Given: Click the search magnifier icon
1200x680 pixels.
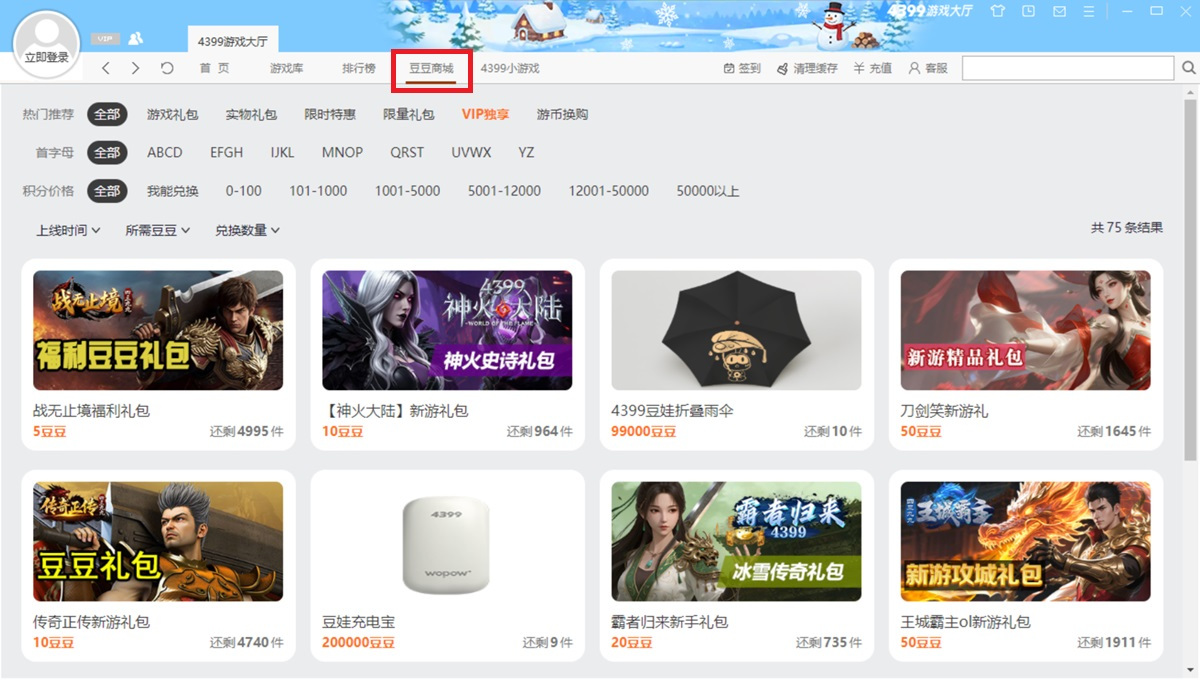Looking at the screenshot, I should [x=1188, y=68].
